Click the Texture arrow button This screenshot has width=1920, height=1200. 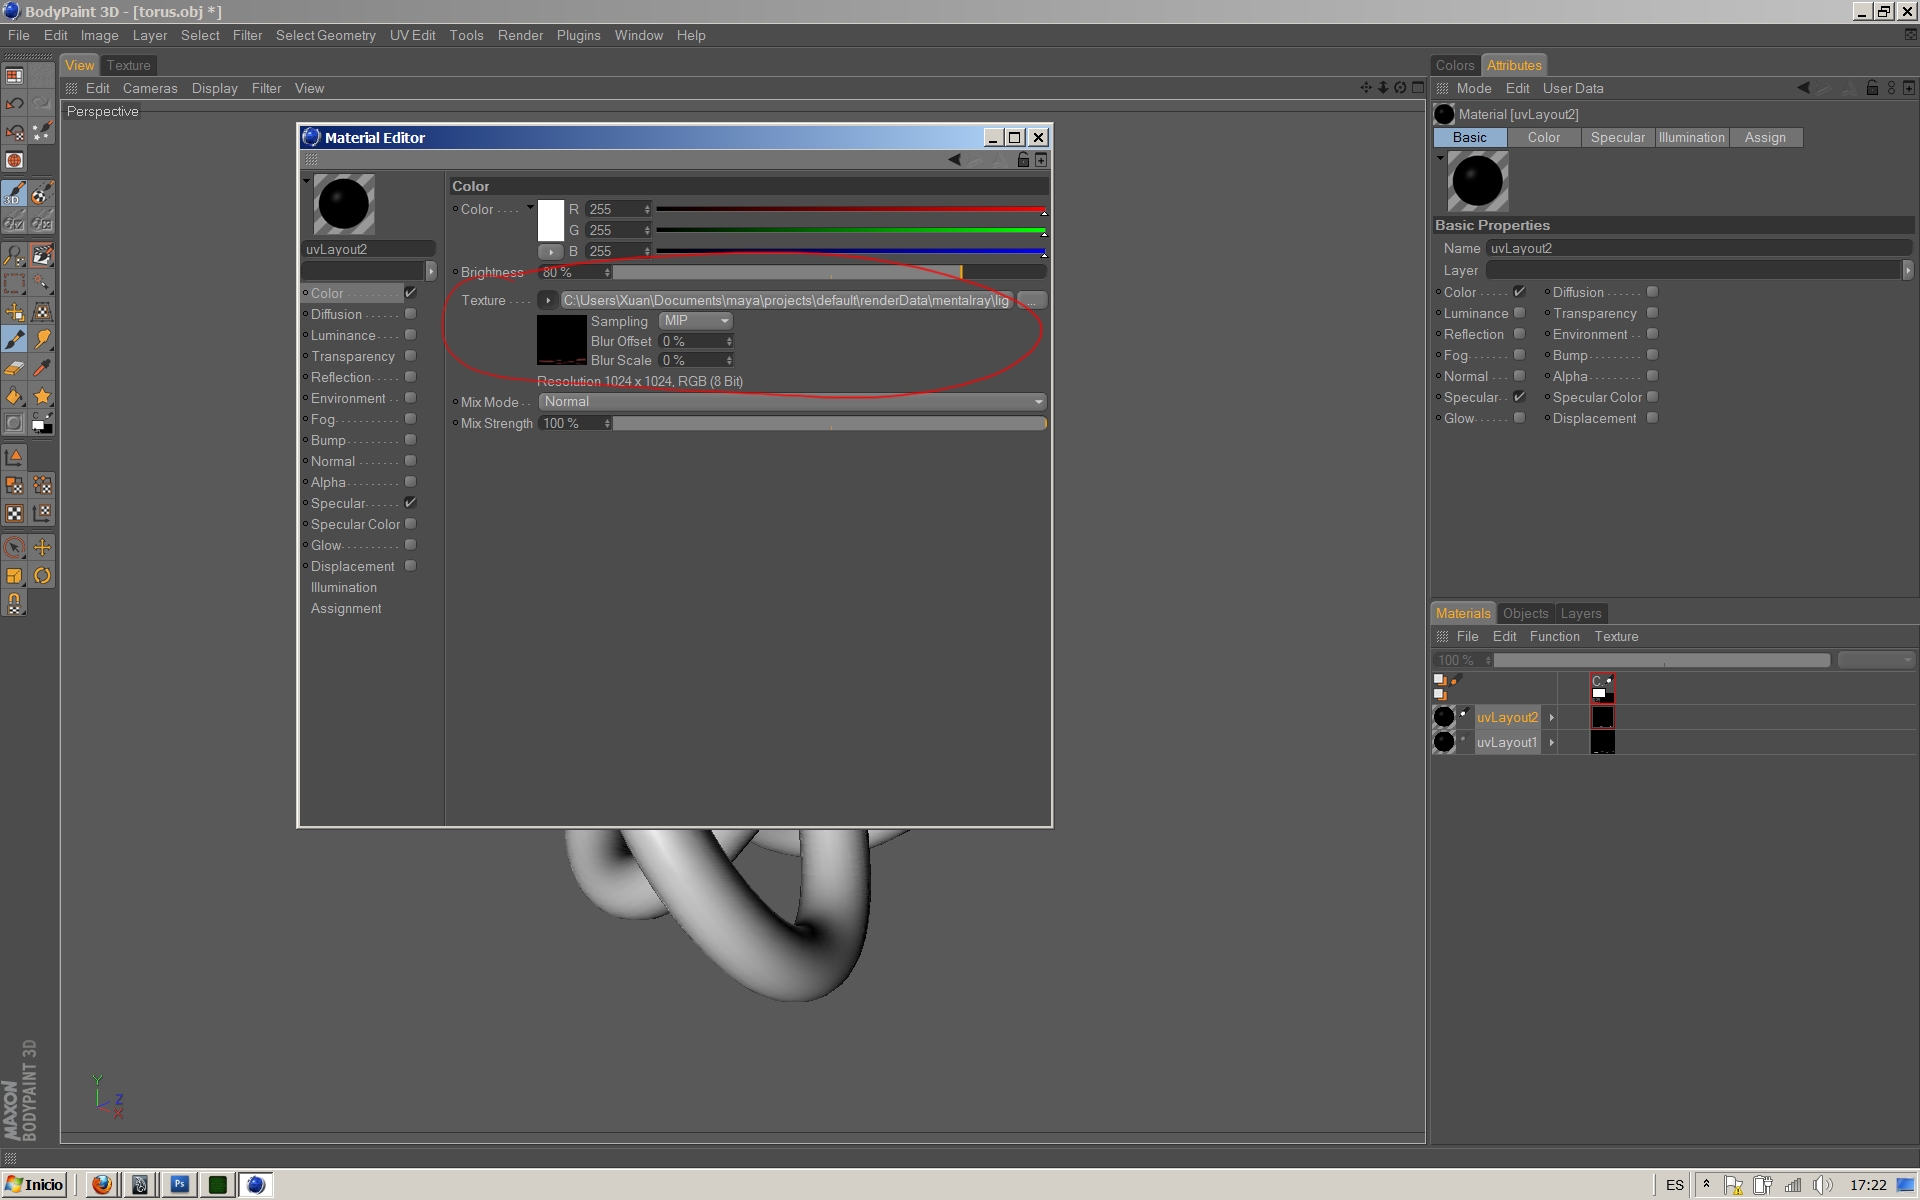[548, 300]
